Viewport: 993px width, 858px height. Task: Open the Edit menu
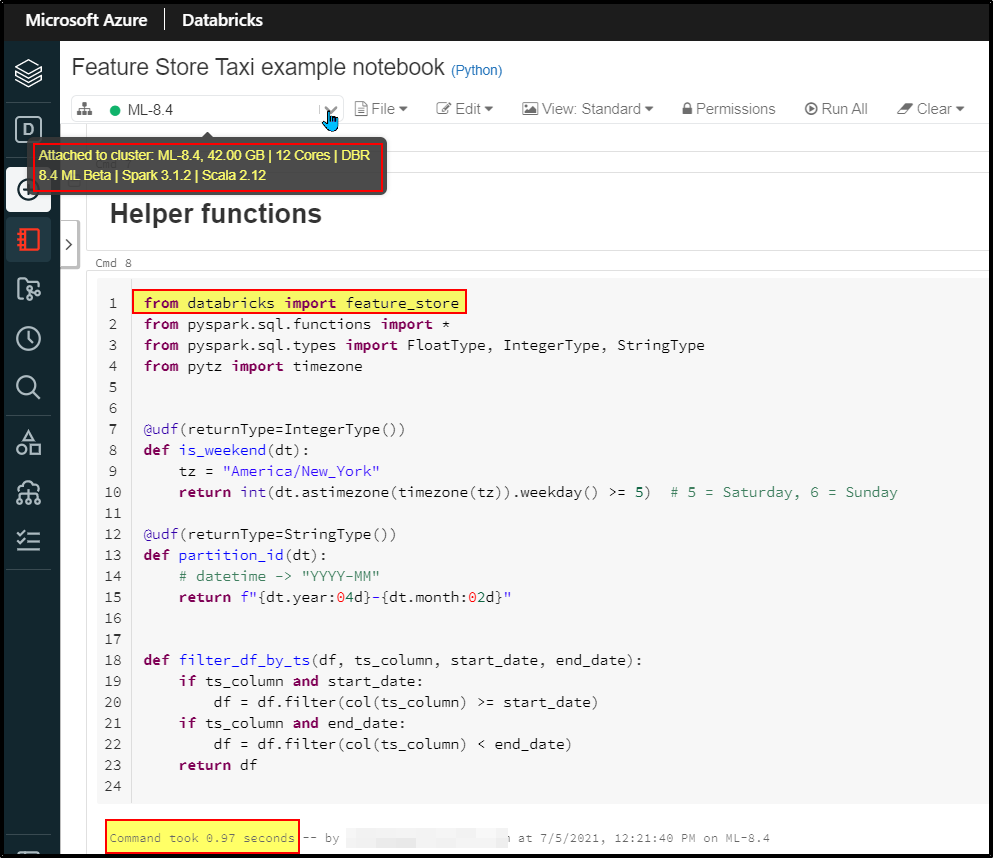click(464, 109)
